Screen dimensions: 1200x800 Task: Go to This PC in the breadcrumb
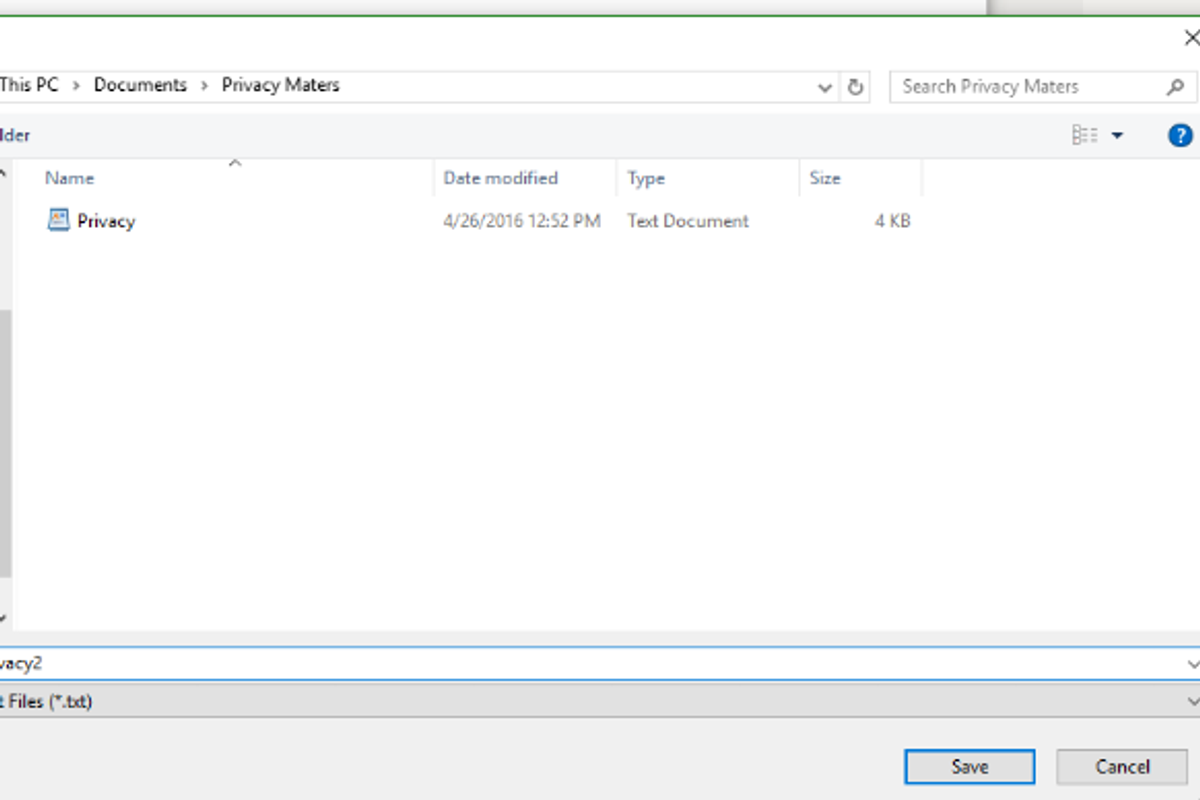(x=29, y=85)
